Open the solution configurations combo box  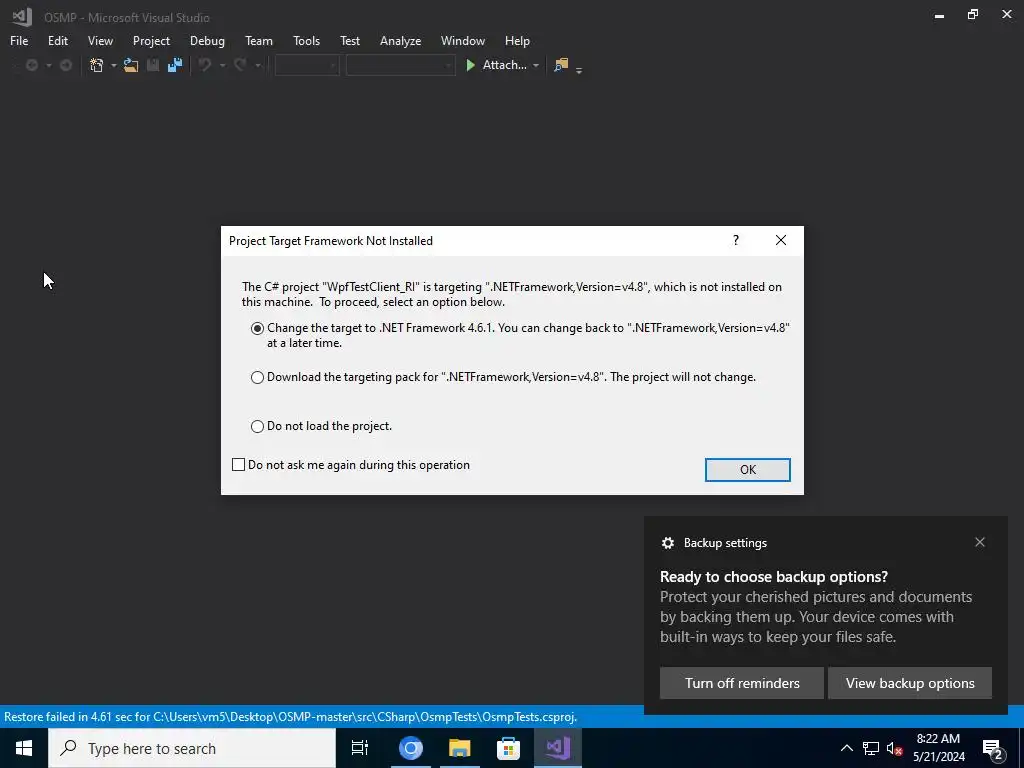click(307, 65)
